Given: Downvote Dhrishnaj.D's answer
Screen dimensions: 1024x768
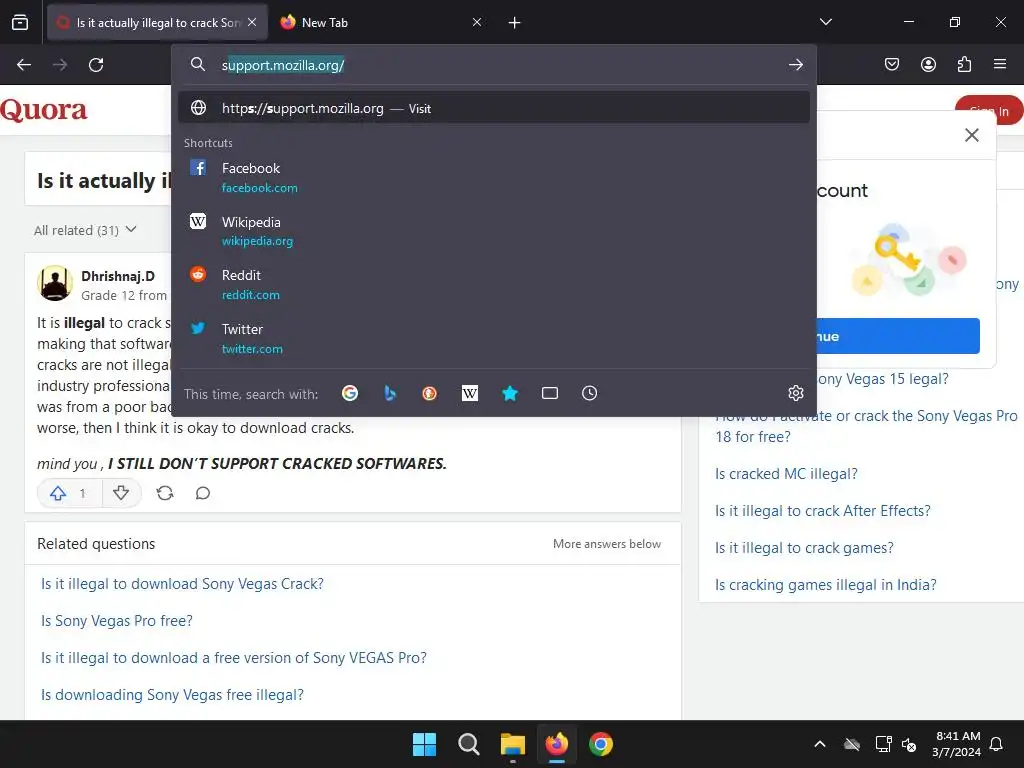Looking at the screenshot, I should pyautogui.click(x=121, y=493).
